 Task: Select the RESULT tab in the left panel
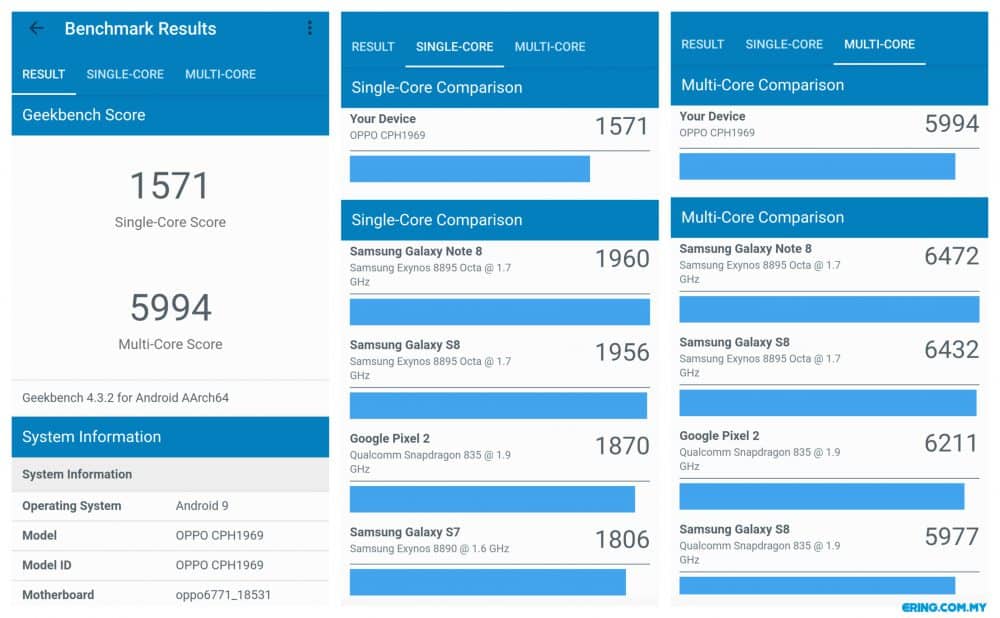pyautogui.click(x=43, y=75)
